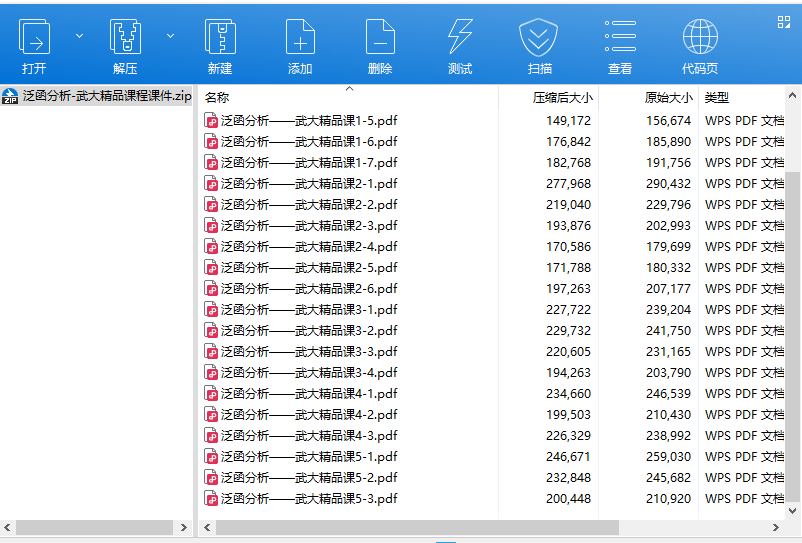This screenshot has width=802, height=543.
Task: Click the PDF icon of the 5-3.pdf row
Action: tap(211, 498)
